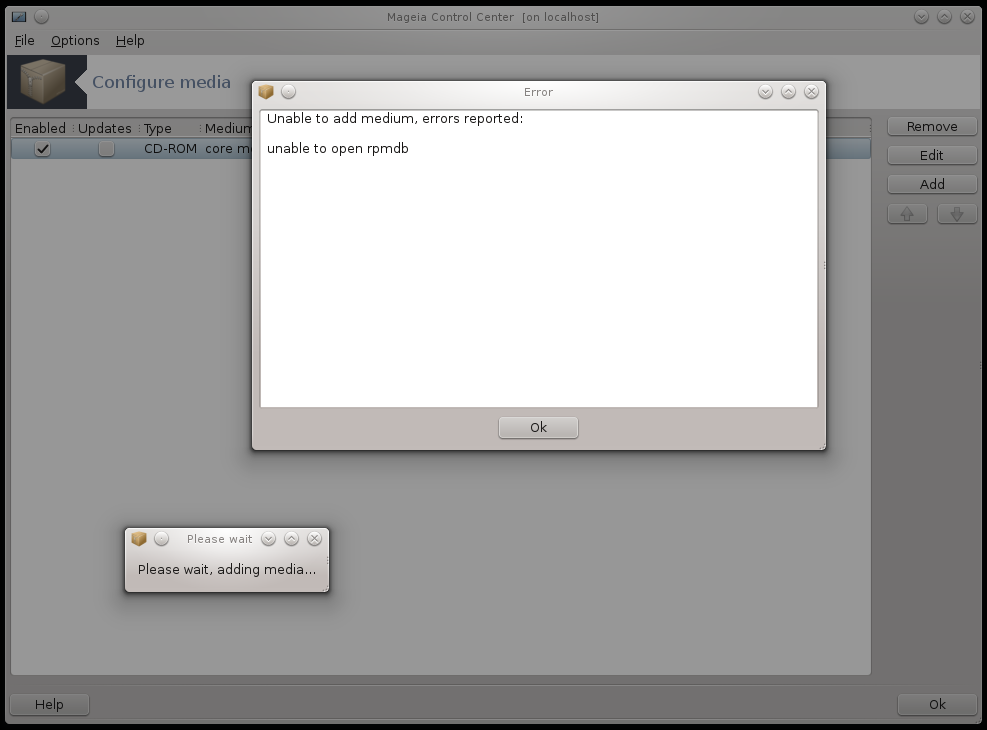The height and width of the screenshot is (730, 987).
Task: Click the Updates column header
Action: [105, 128]
